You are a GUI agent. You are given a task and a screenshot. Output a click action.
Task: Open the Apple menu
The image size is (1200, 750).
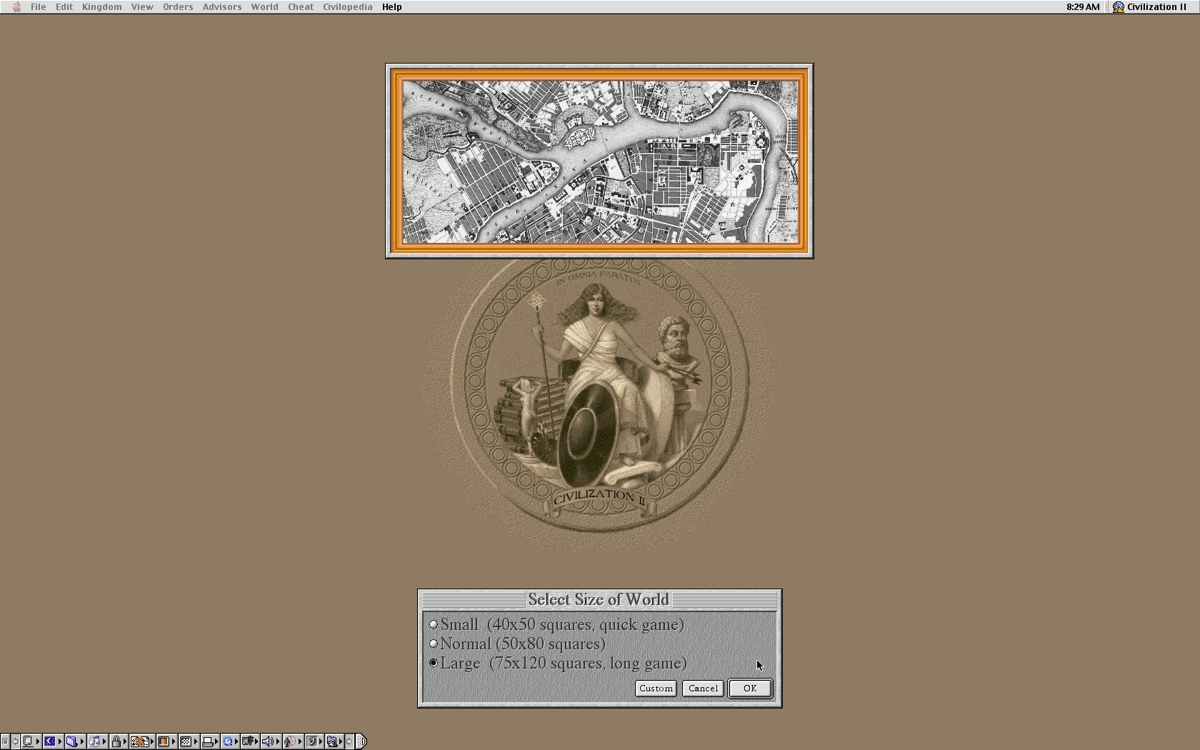15,7
